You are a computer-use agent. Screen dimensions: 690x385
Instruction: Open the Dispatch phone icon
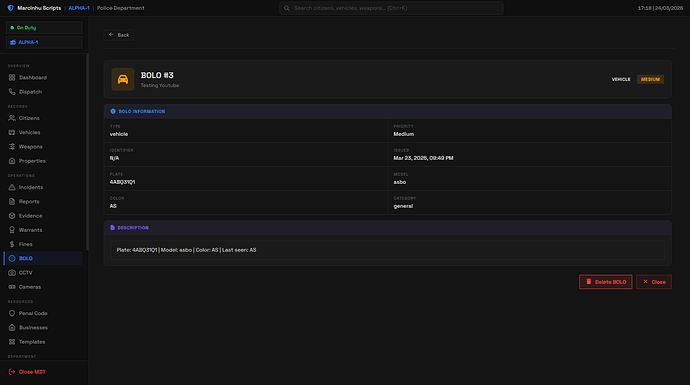pos(12,92)
